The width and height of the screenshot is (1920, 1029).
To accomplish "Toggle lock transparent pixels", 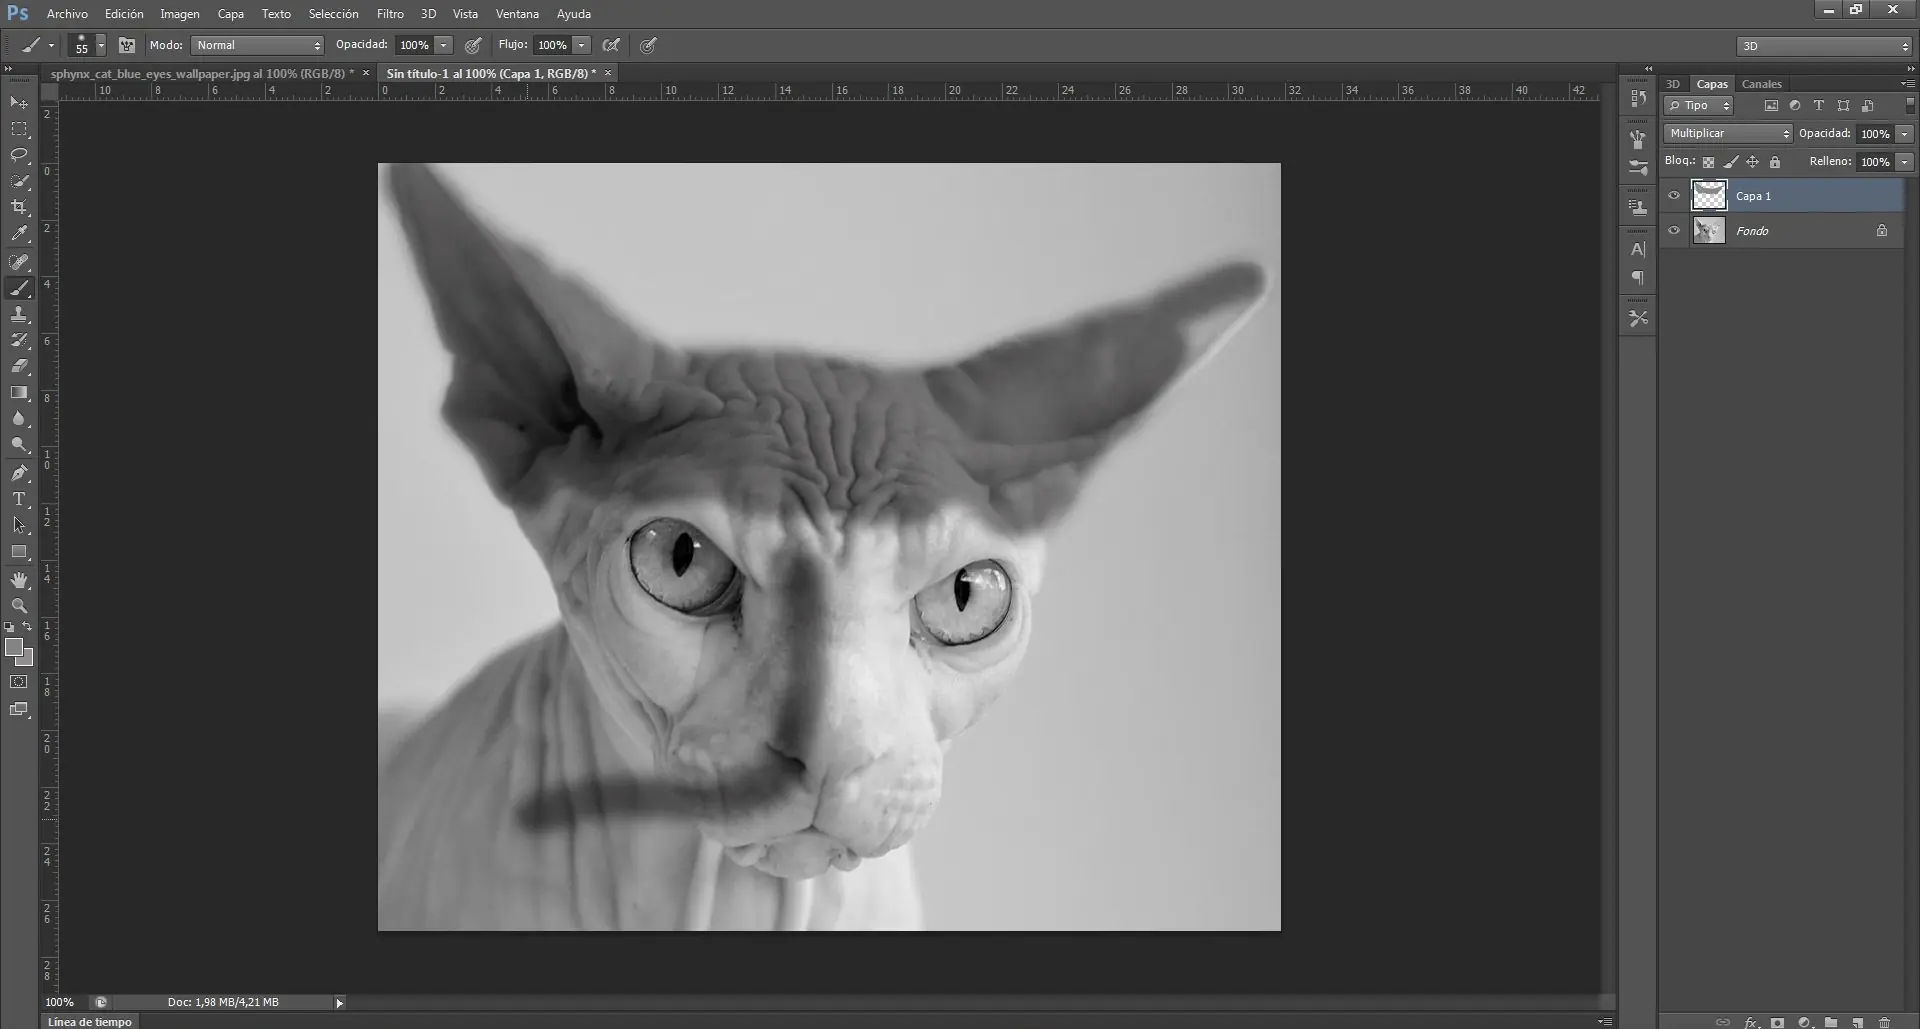I will [x=1708, y=162].
